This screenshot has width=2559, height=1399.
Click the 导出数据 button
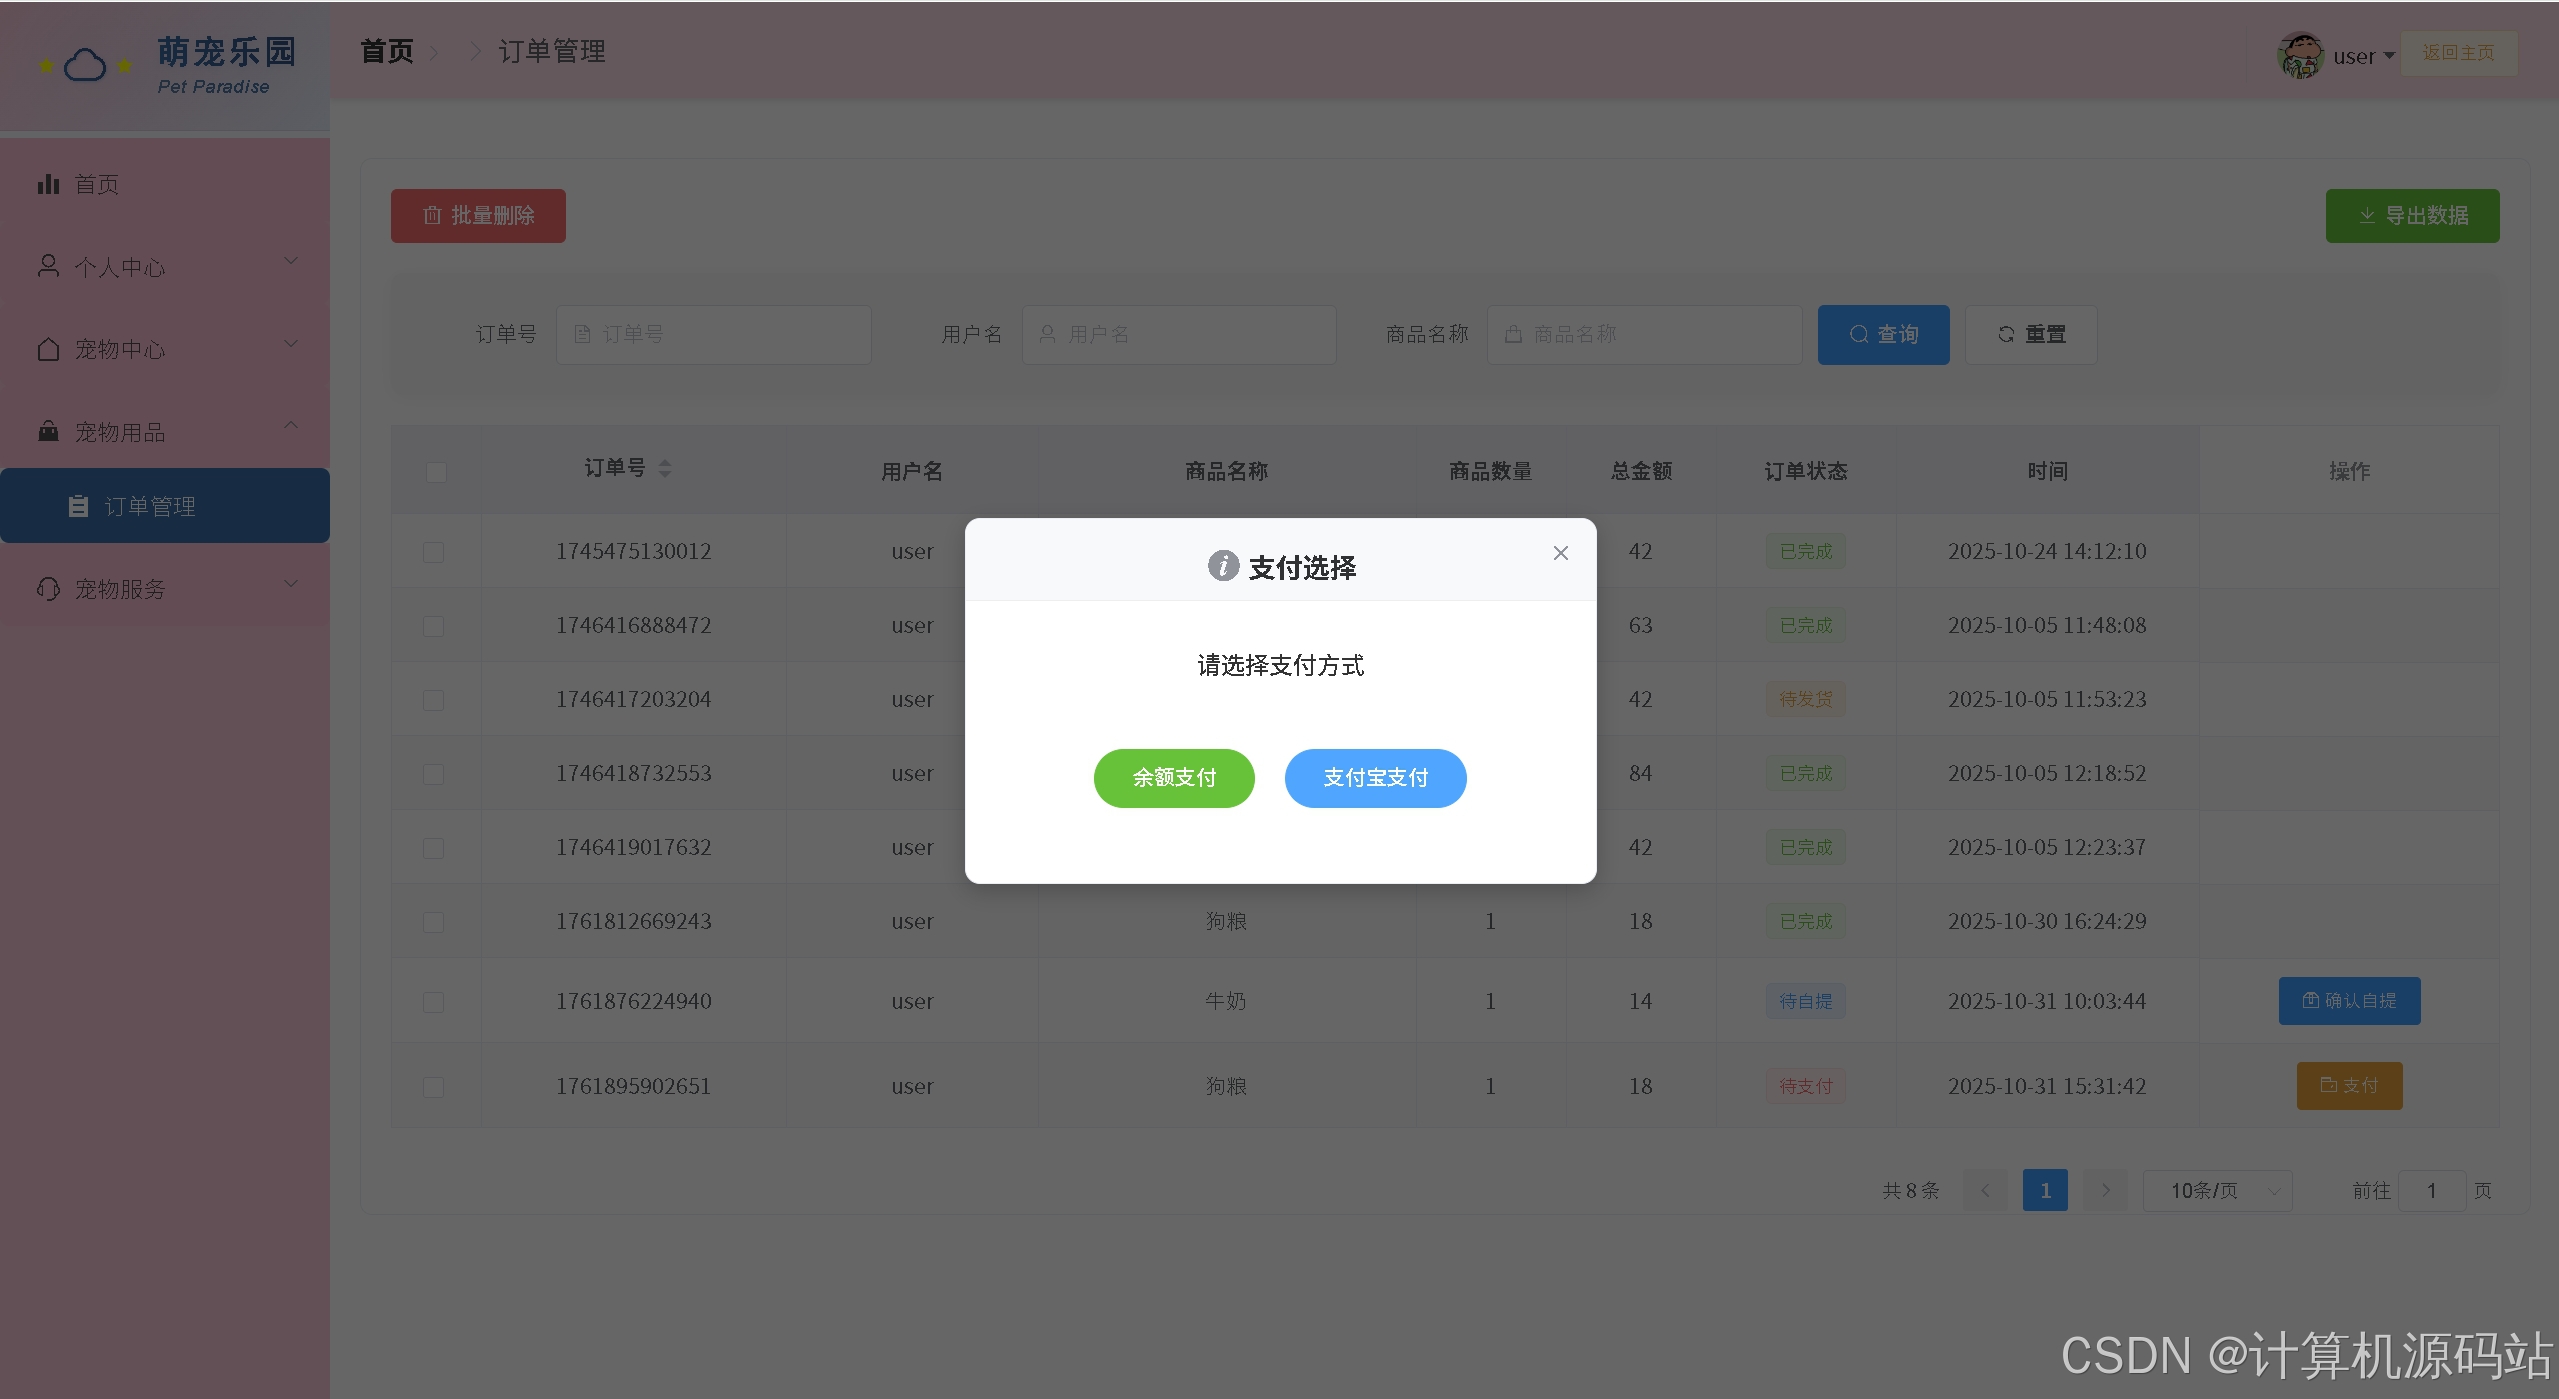point(2412,216)
